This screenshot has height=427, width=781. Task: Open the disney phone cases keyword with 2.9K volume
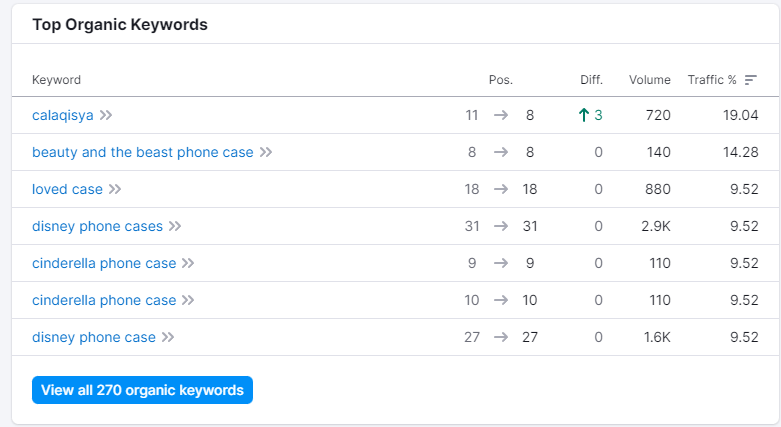(x=97, y=227)
